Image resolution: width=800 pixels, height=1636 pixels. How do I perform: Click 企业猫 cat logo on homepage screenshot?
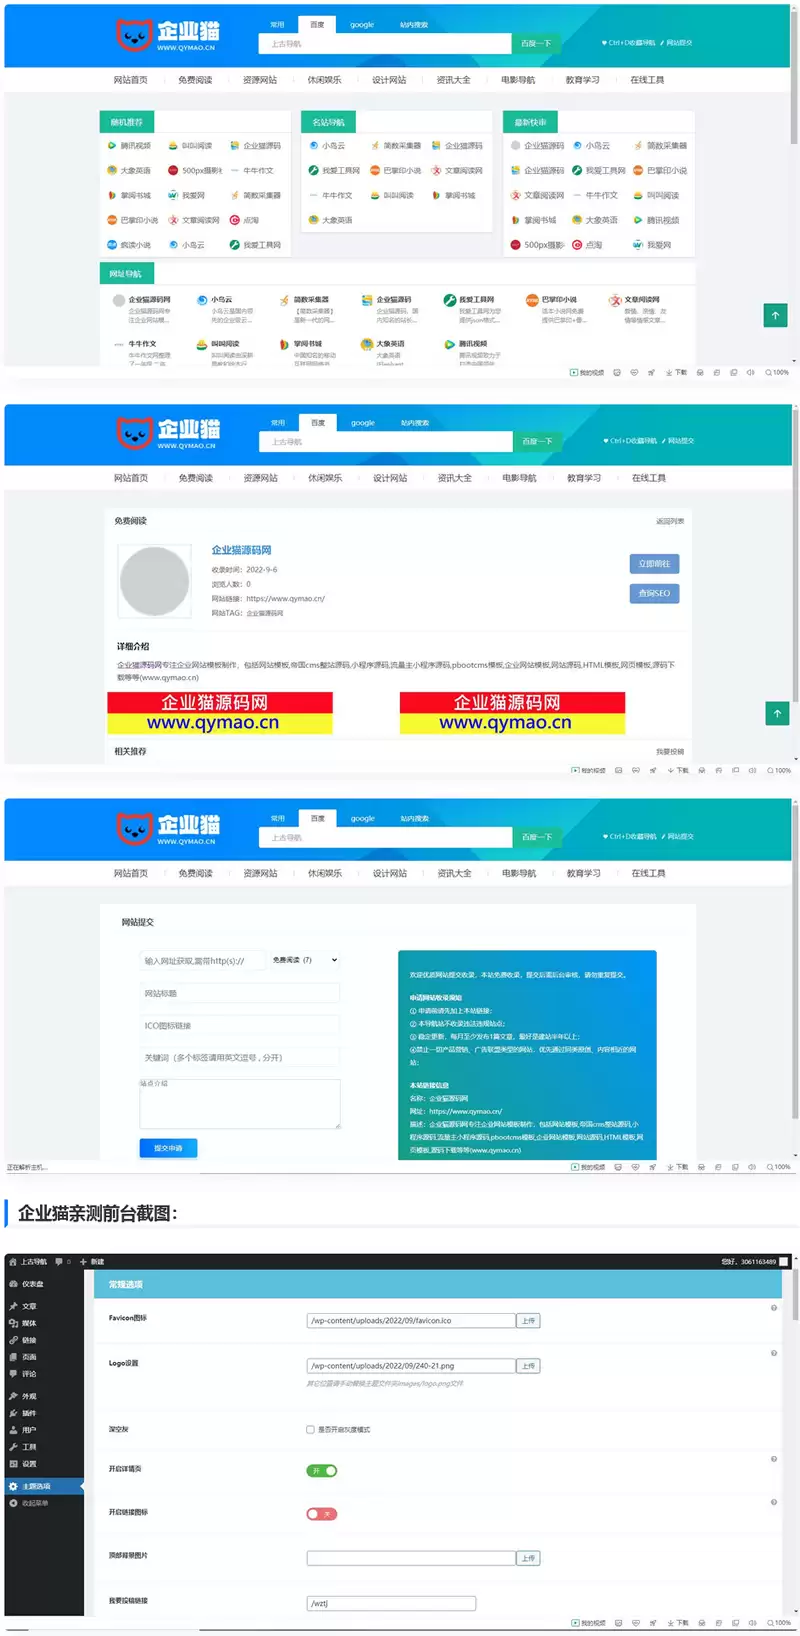click(168, 36)
